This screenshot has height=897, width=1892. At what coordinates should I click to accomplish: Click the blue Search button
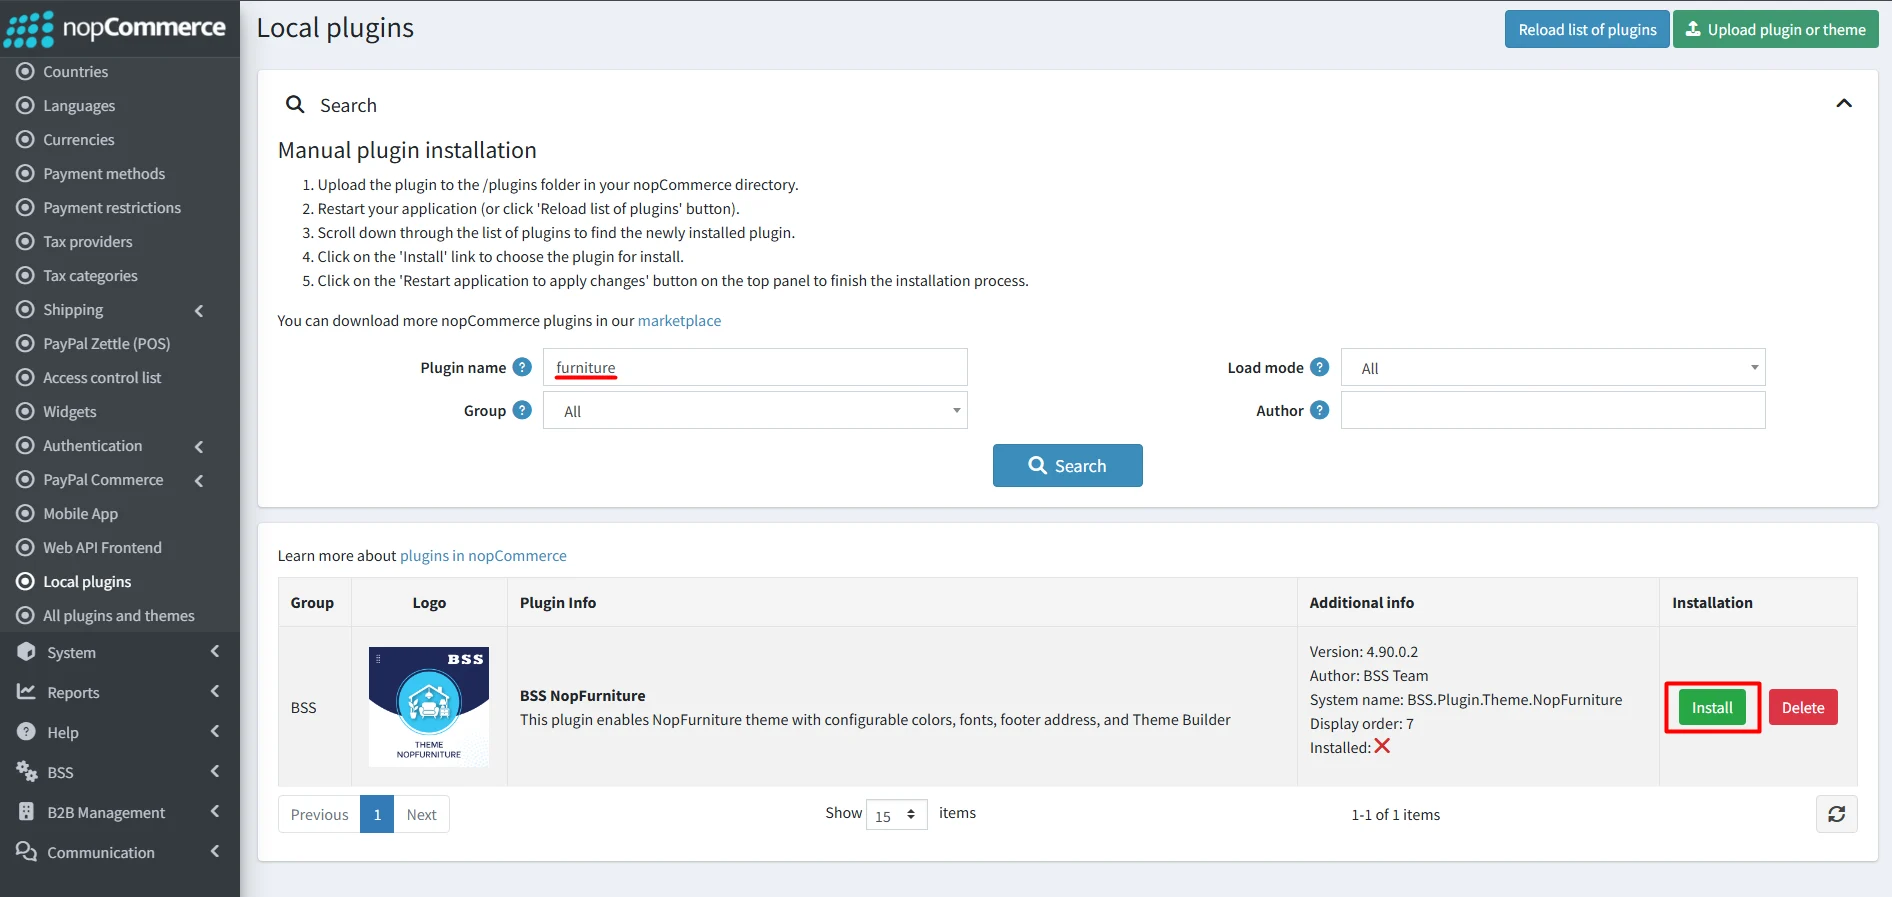click(x=1067, y=465)
